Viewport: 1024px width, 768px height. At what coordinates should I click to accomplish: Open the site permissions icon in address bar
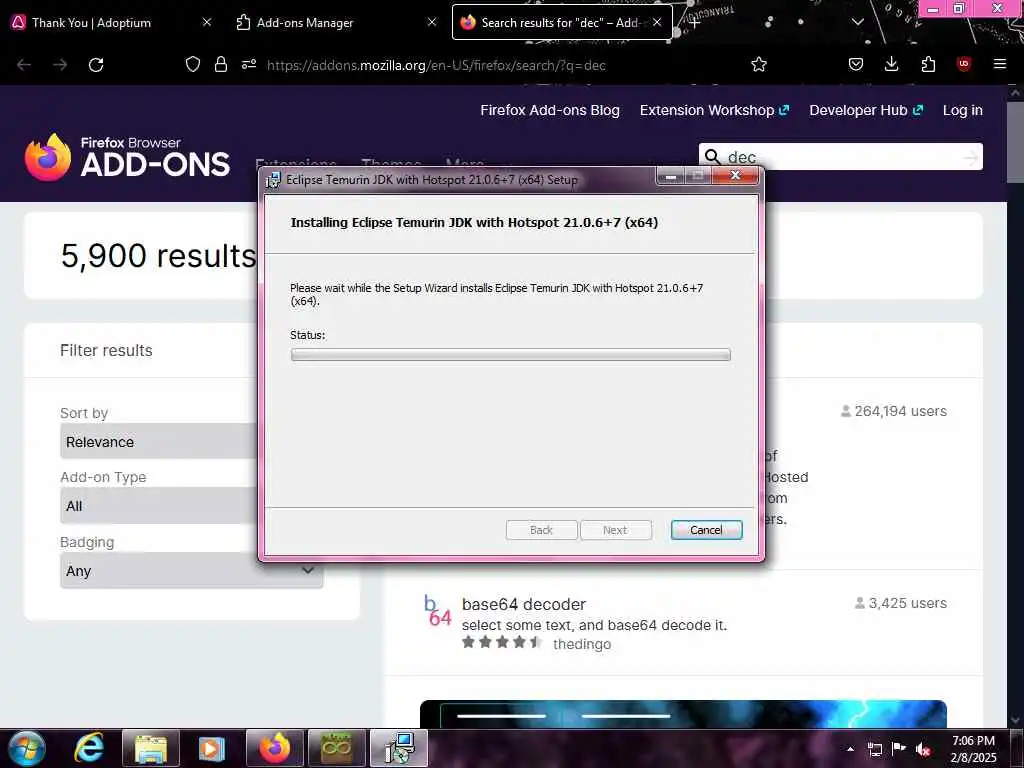click(249, 64)
